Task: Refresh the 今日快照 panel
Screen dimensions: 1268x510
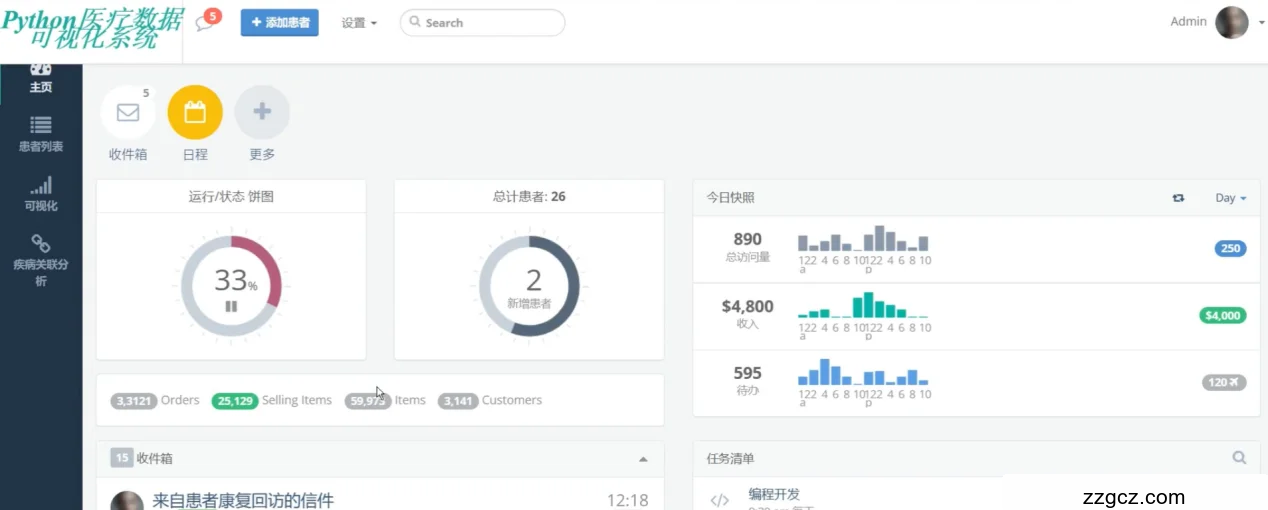Action: click(1178, 198)
